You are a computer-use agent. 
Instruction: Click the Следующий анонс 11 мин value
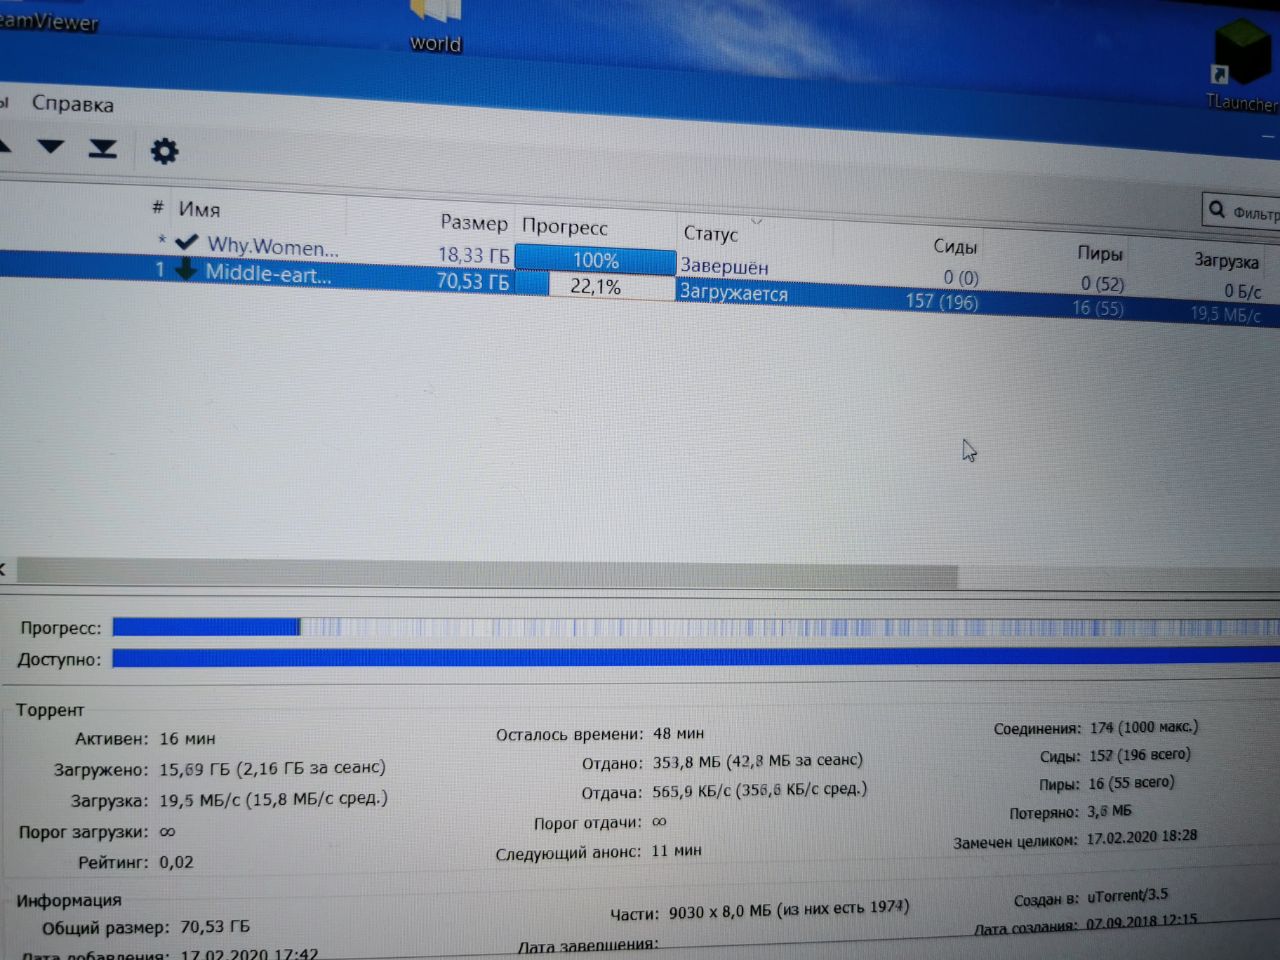(x=676, y=850)
